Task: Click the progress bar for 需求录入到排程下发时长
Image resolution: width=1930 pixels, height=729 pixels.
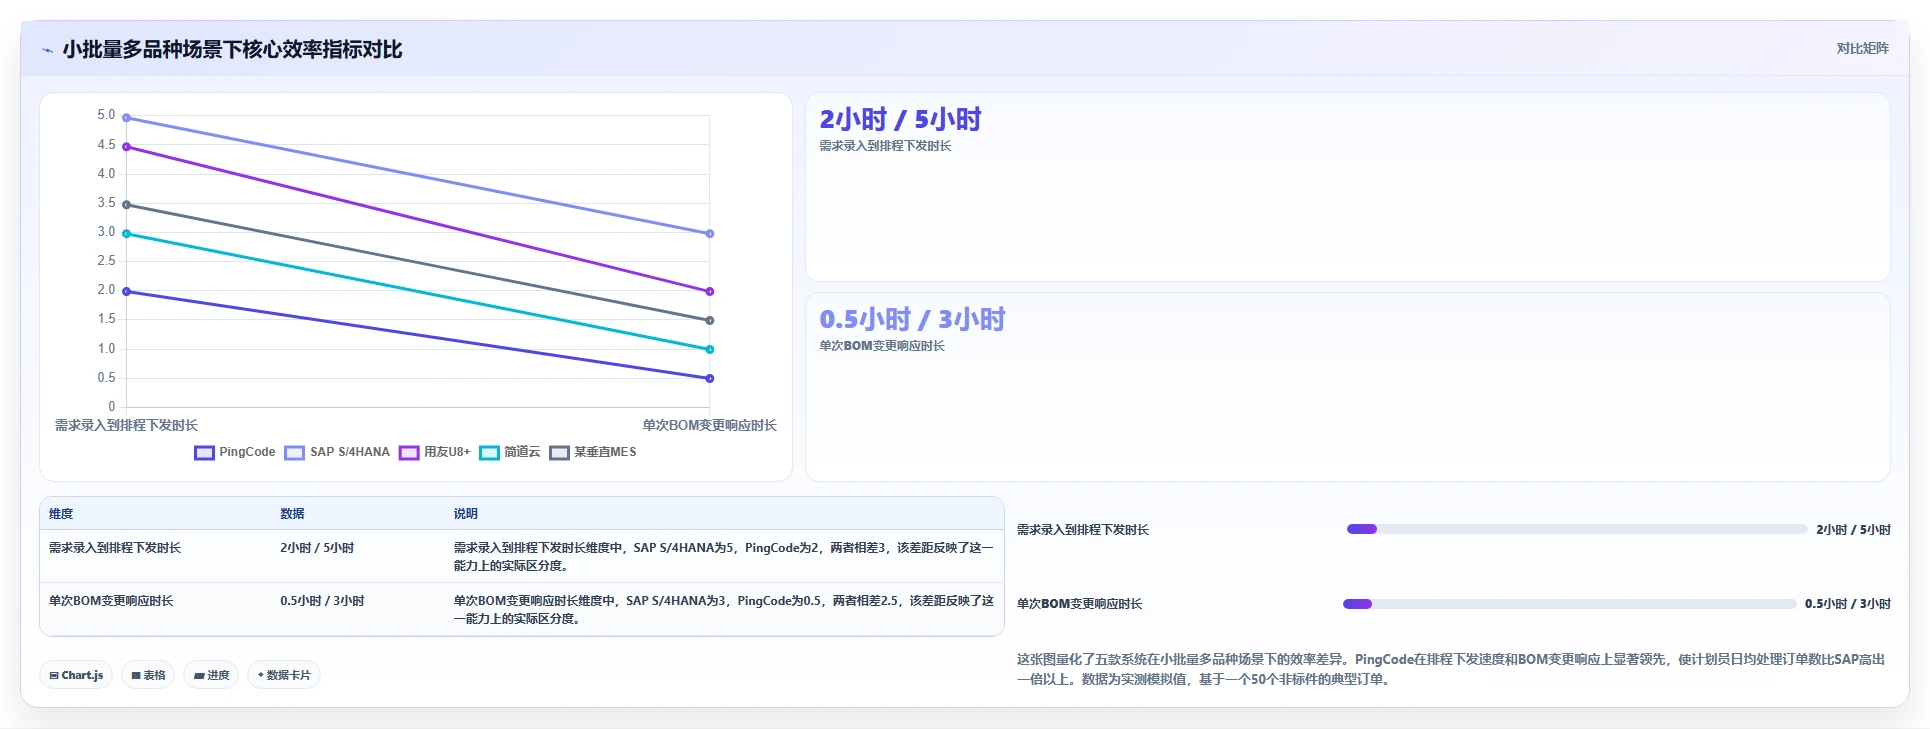Action: pos(1577,529)
